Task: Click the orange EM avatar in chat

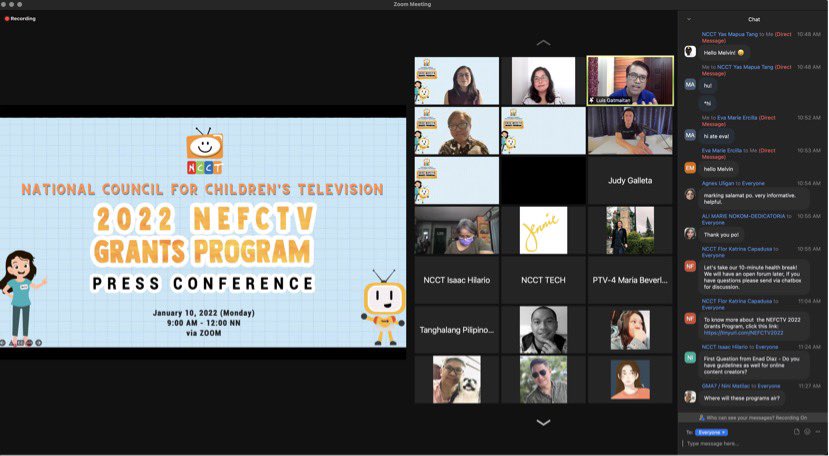Action: coord(690,168)
